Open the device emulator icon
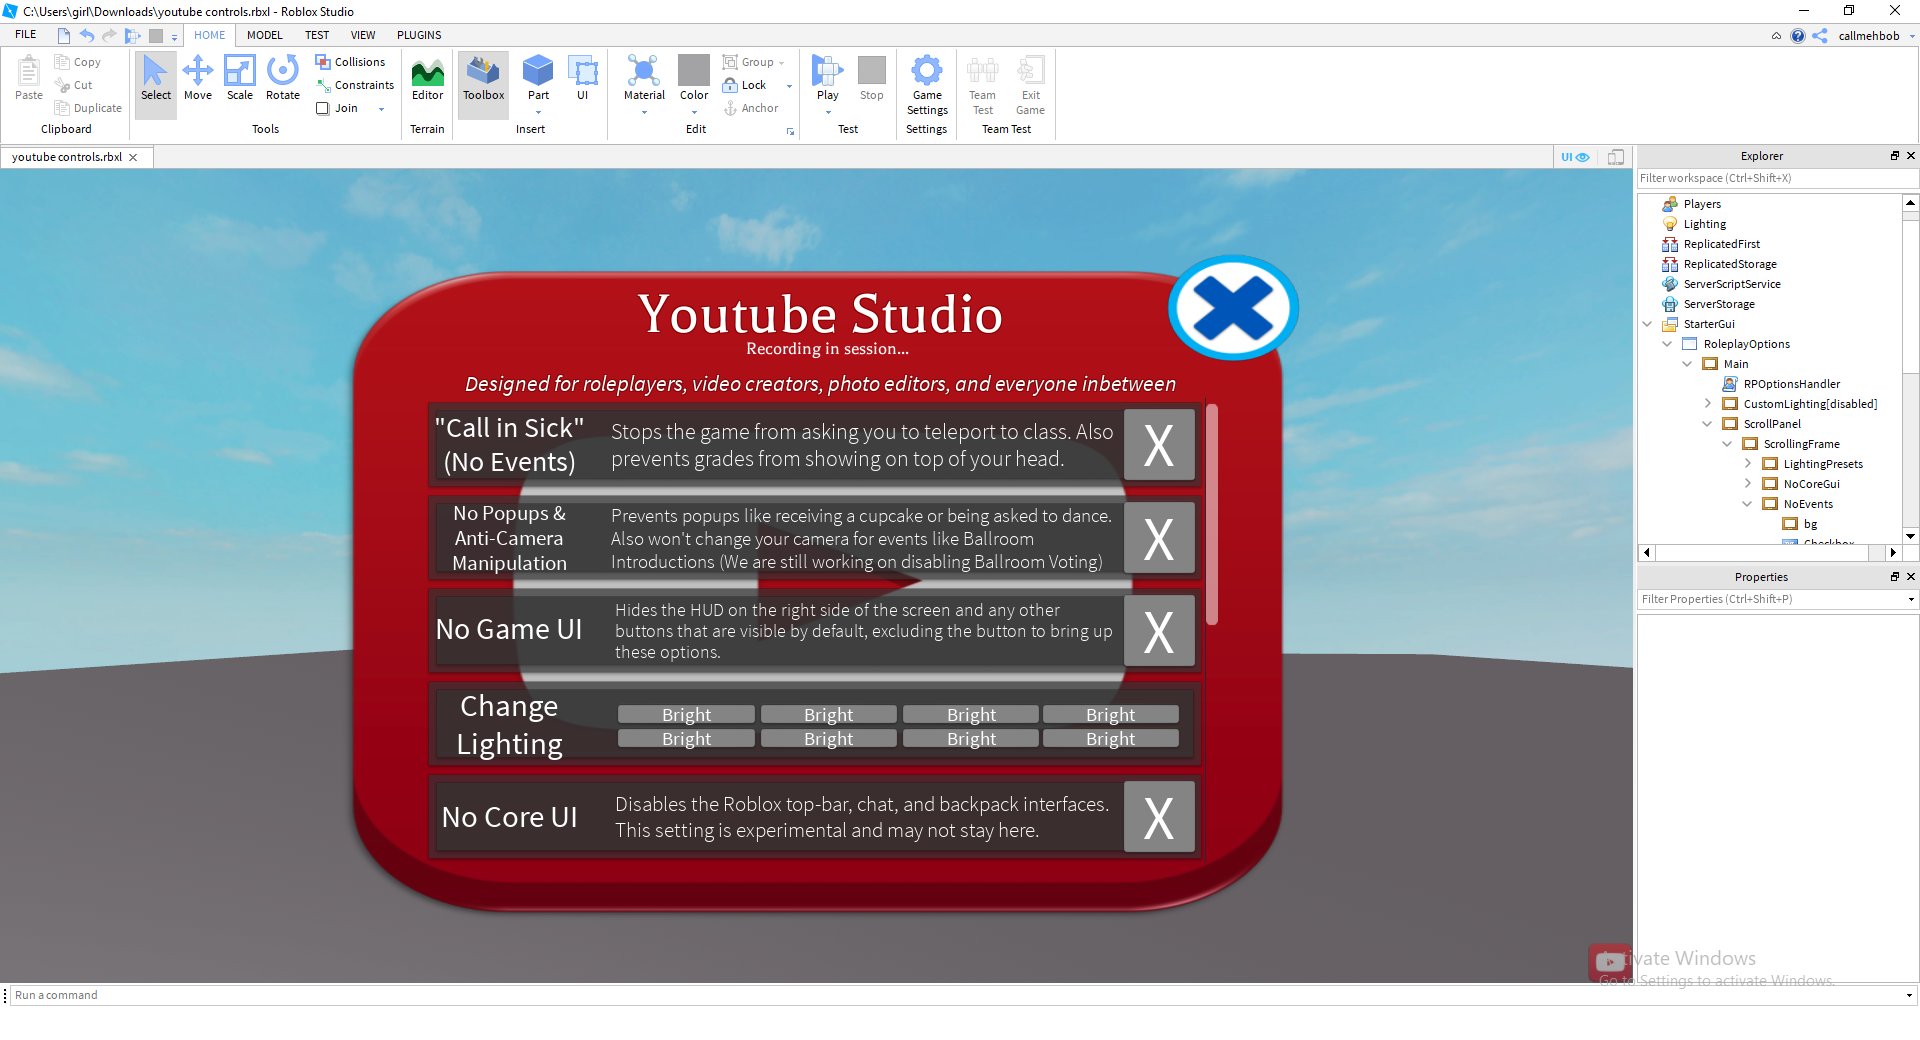 click(1616, 157)
